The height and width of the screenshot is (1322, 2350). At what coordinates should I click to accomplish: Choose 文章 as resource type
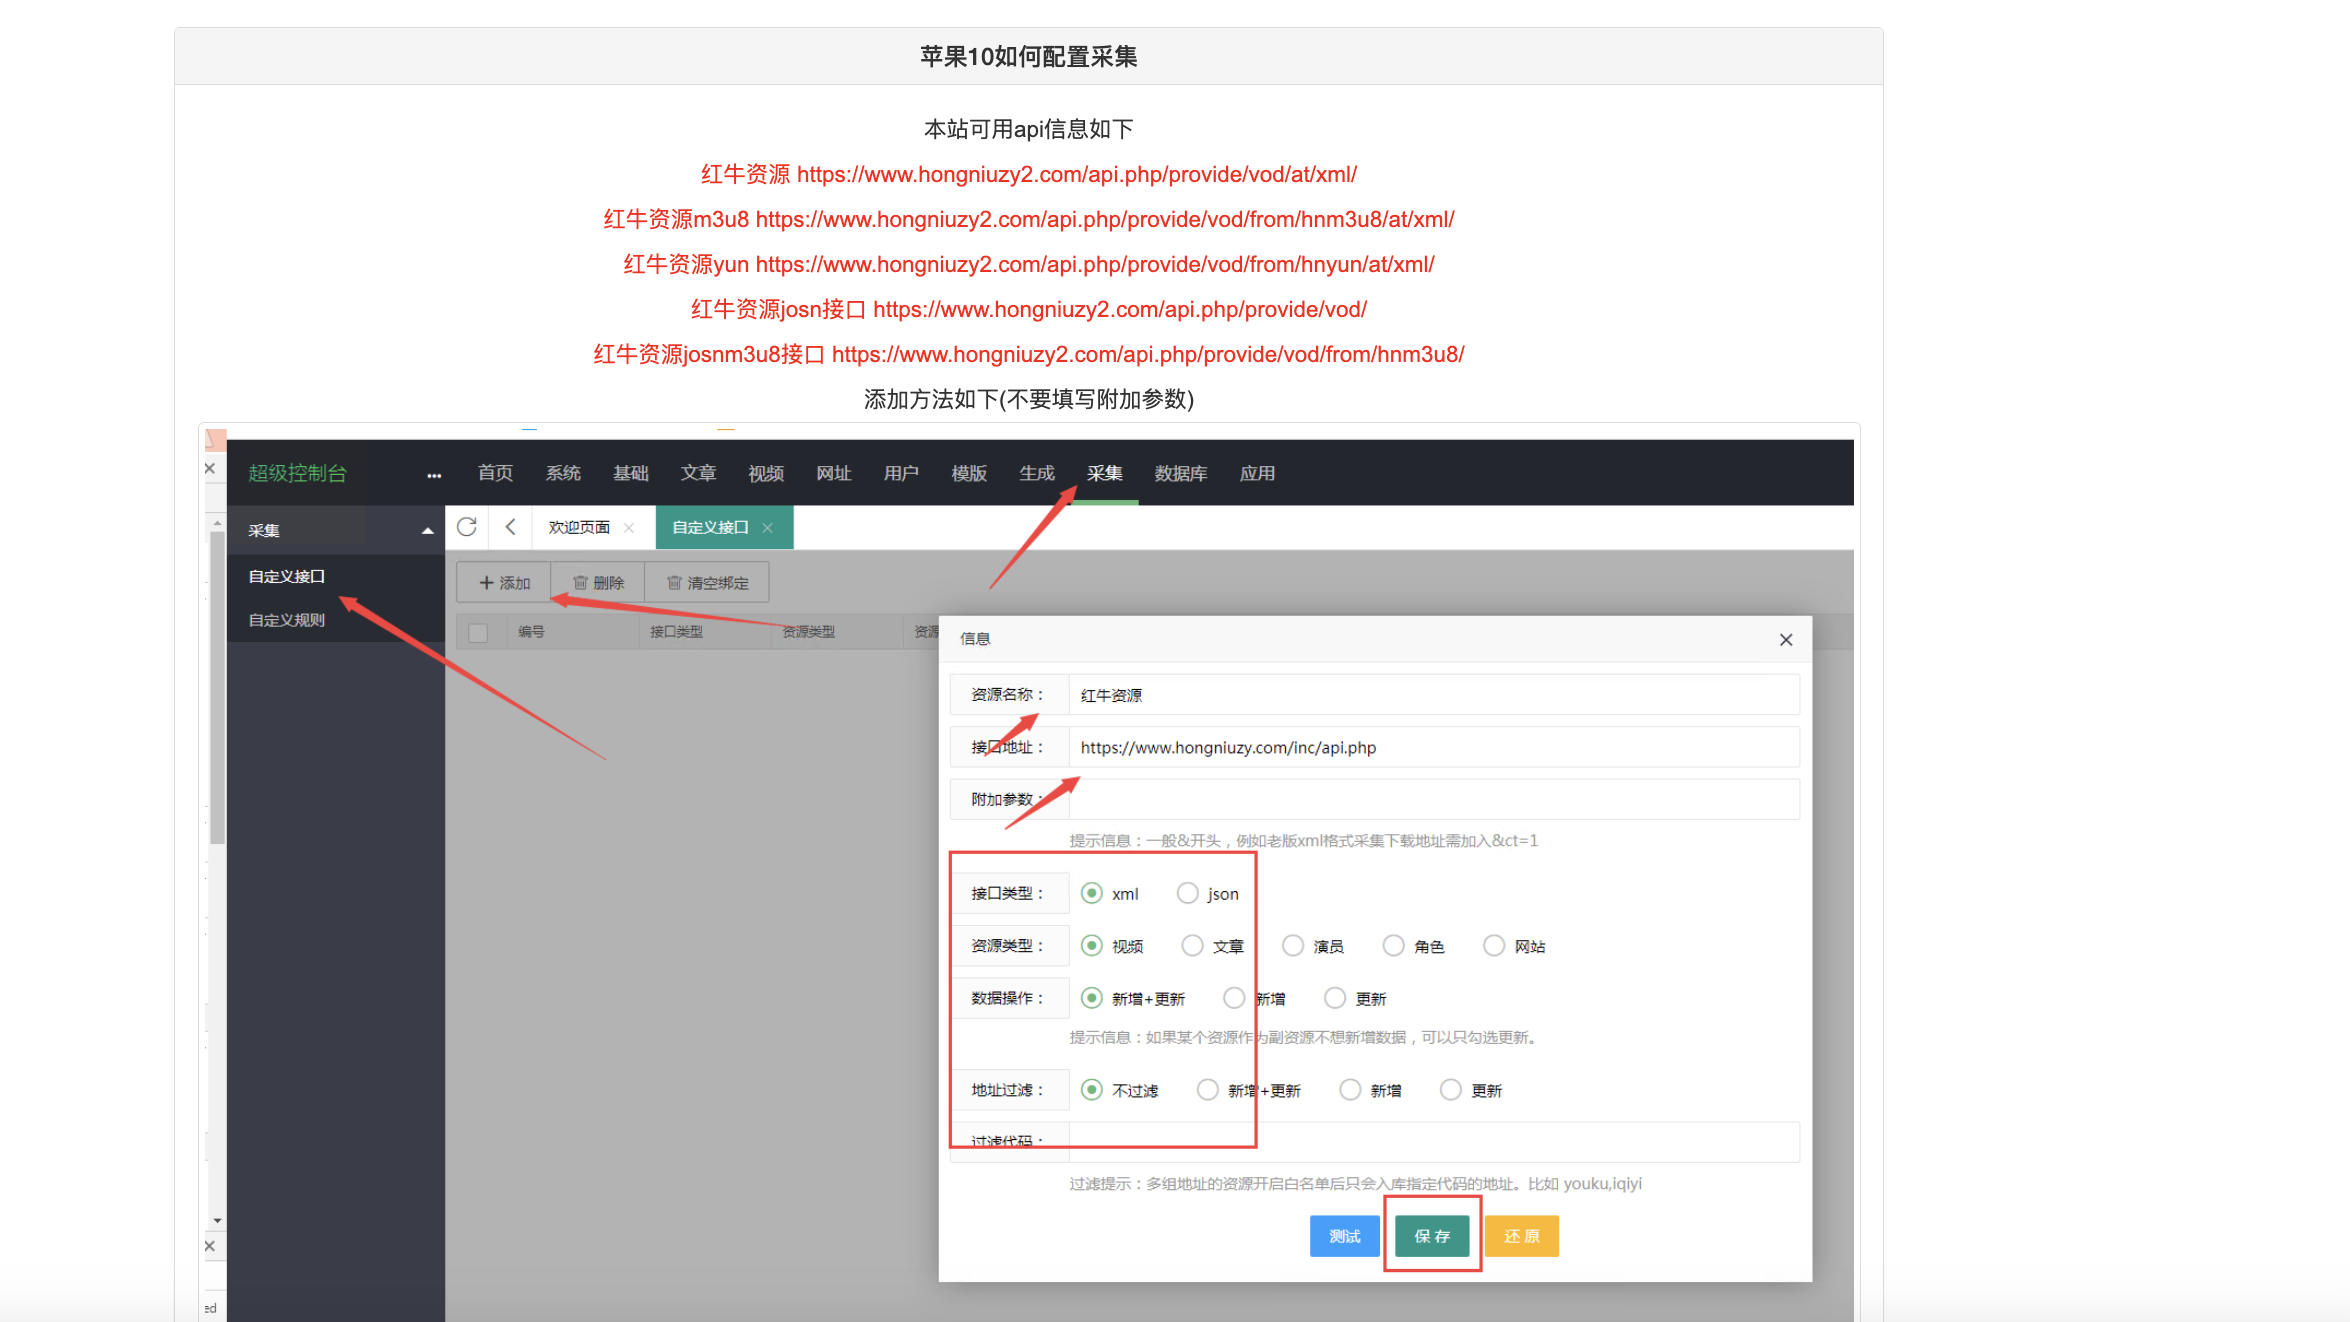pos(1192,945)
